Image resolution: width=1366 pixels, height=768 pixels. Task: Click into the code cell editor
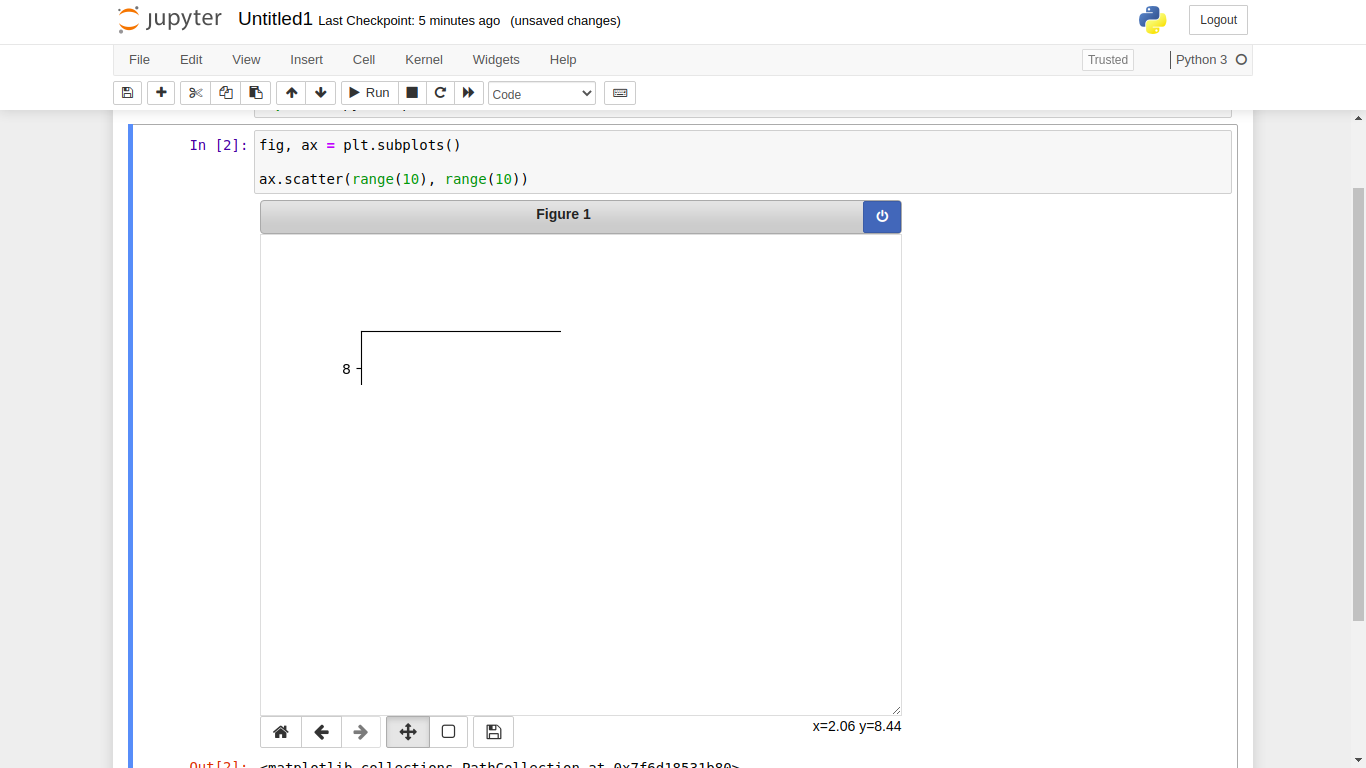(x=742, y=162)
